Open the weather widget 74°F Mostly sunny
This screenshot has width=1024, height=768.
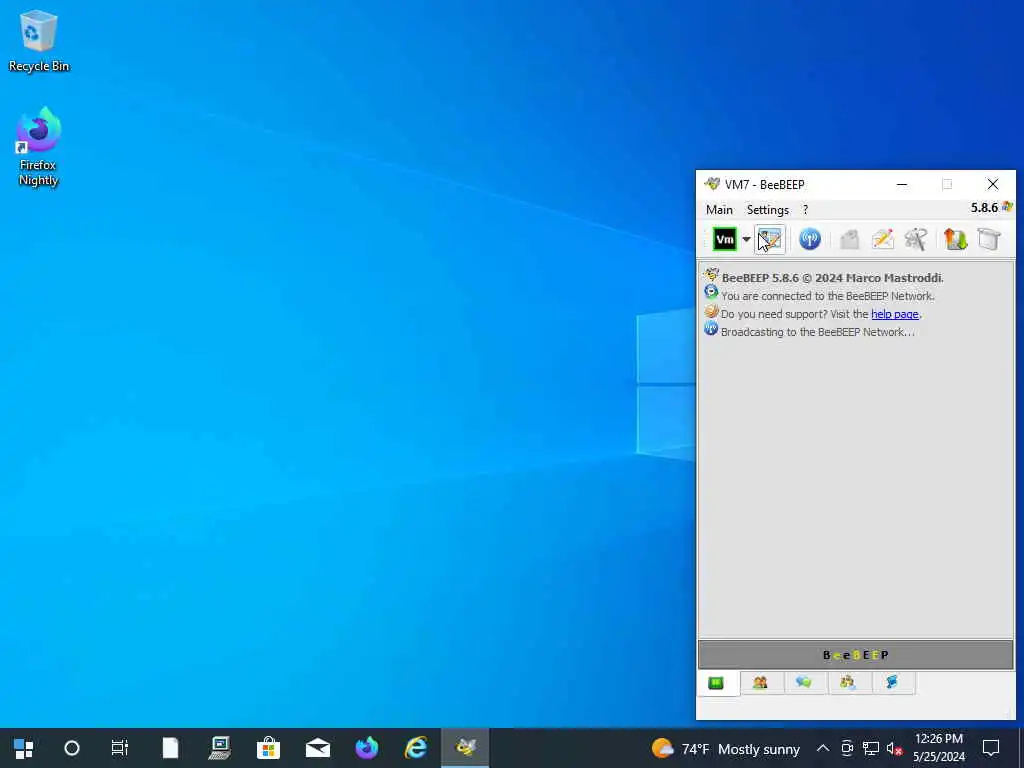pyautogui.click(x=726, y=748)
